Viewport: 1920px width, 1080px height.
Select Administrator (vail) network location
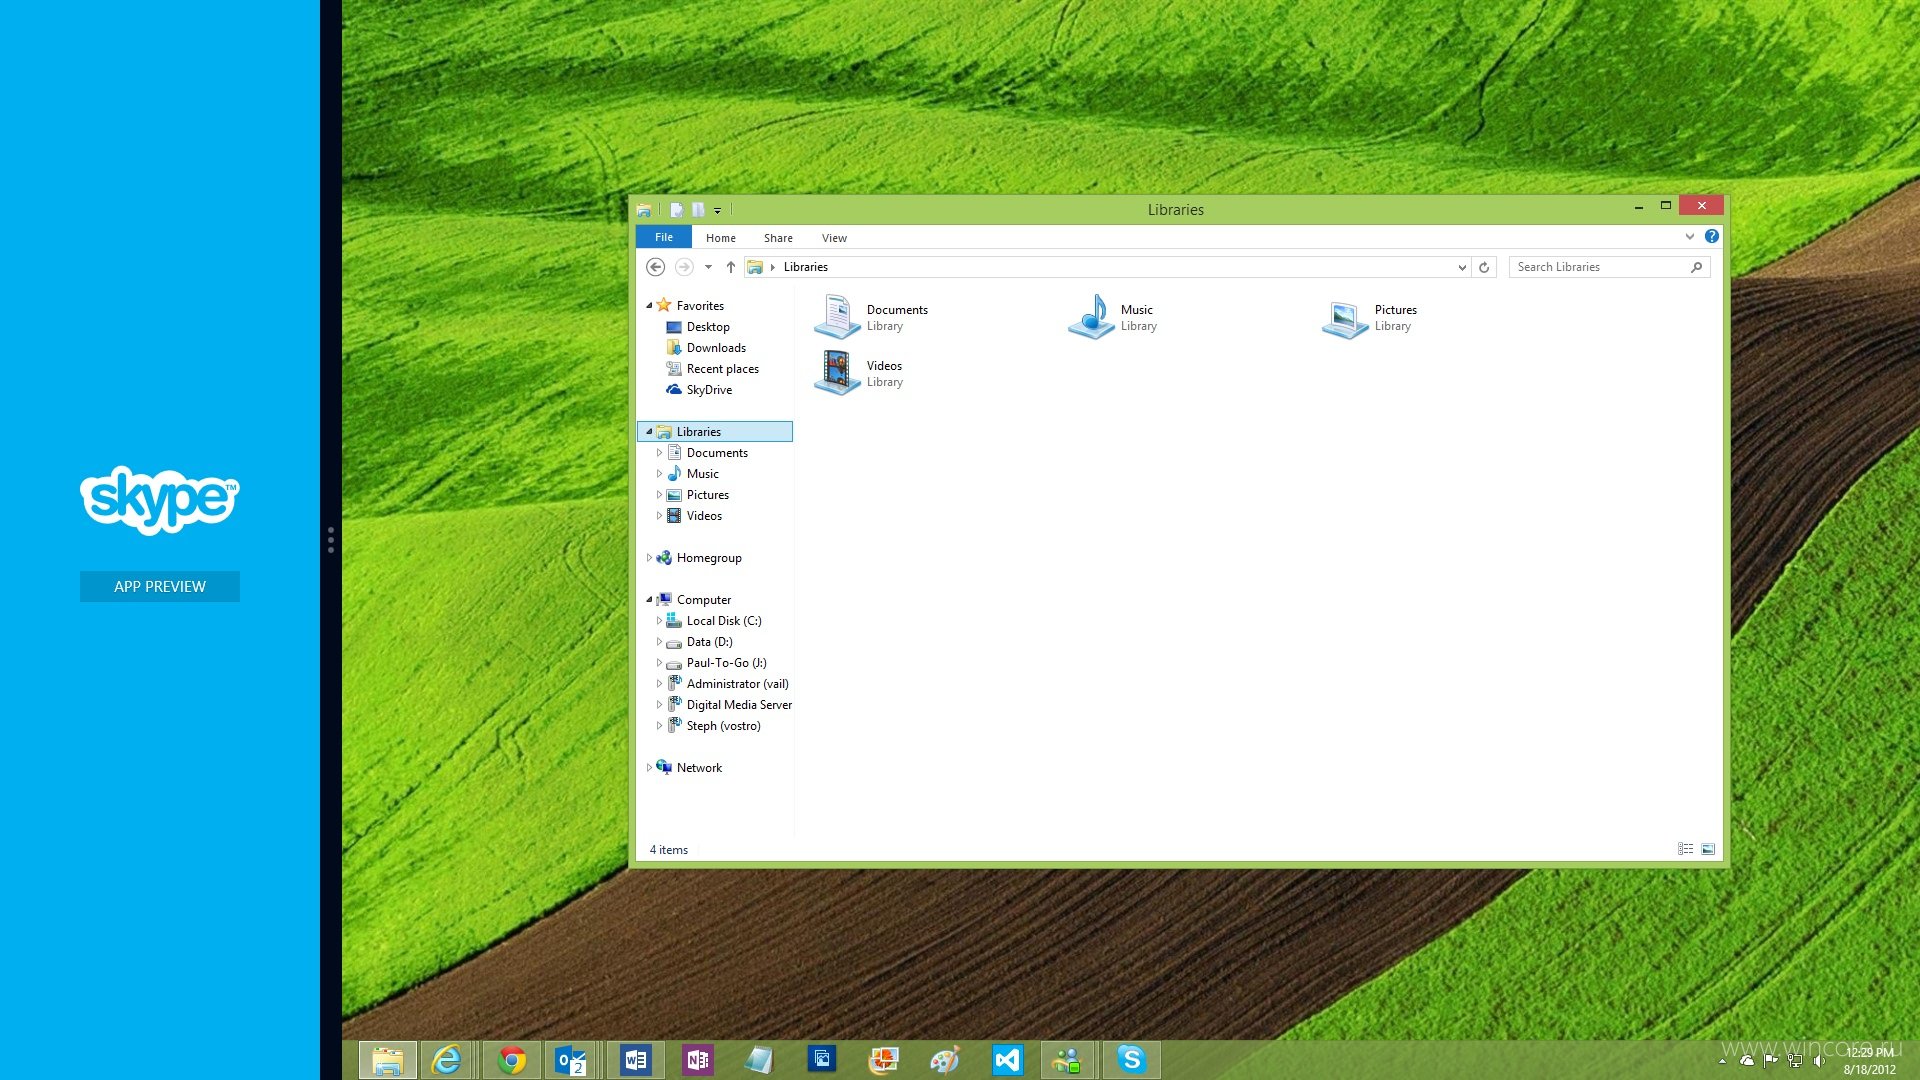pyautogui.click(x=737, y=684)
